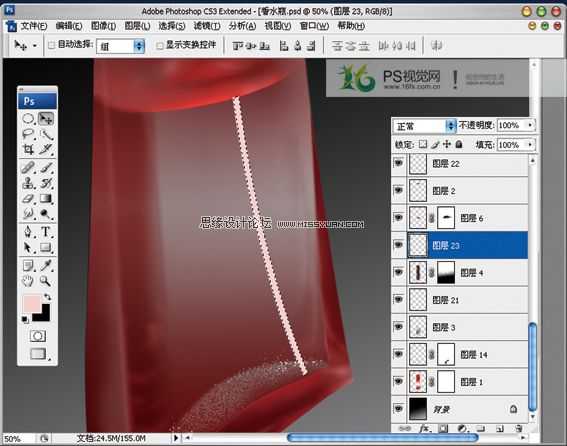Select the Eraser tool
567x446 pixels.
pyautogui.click(x=28, y=198)
